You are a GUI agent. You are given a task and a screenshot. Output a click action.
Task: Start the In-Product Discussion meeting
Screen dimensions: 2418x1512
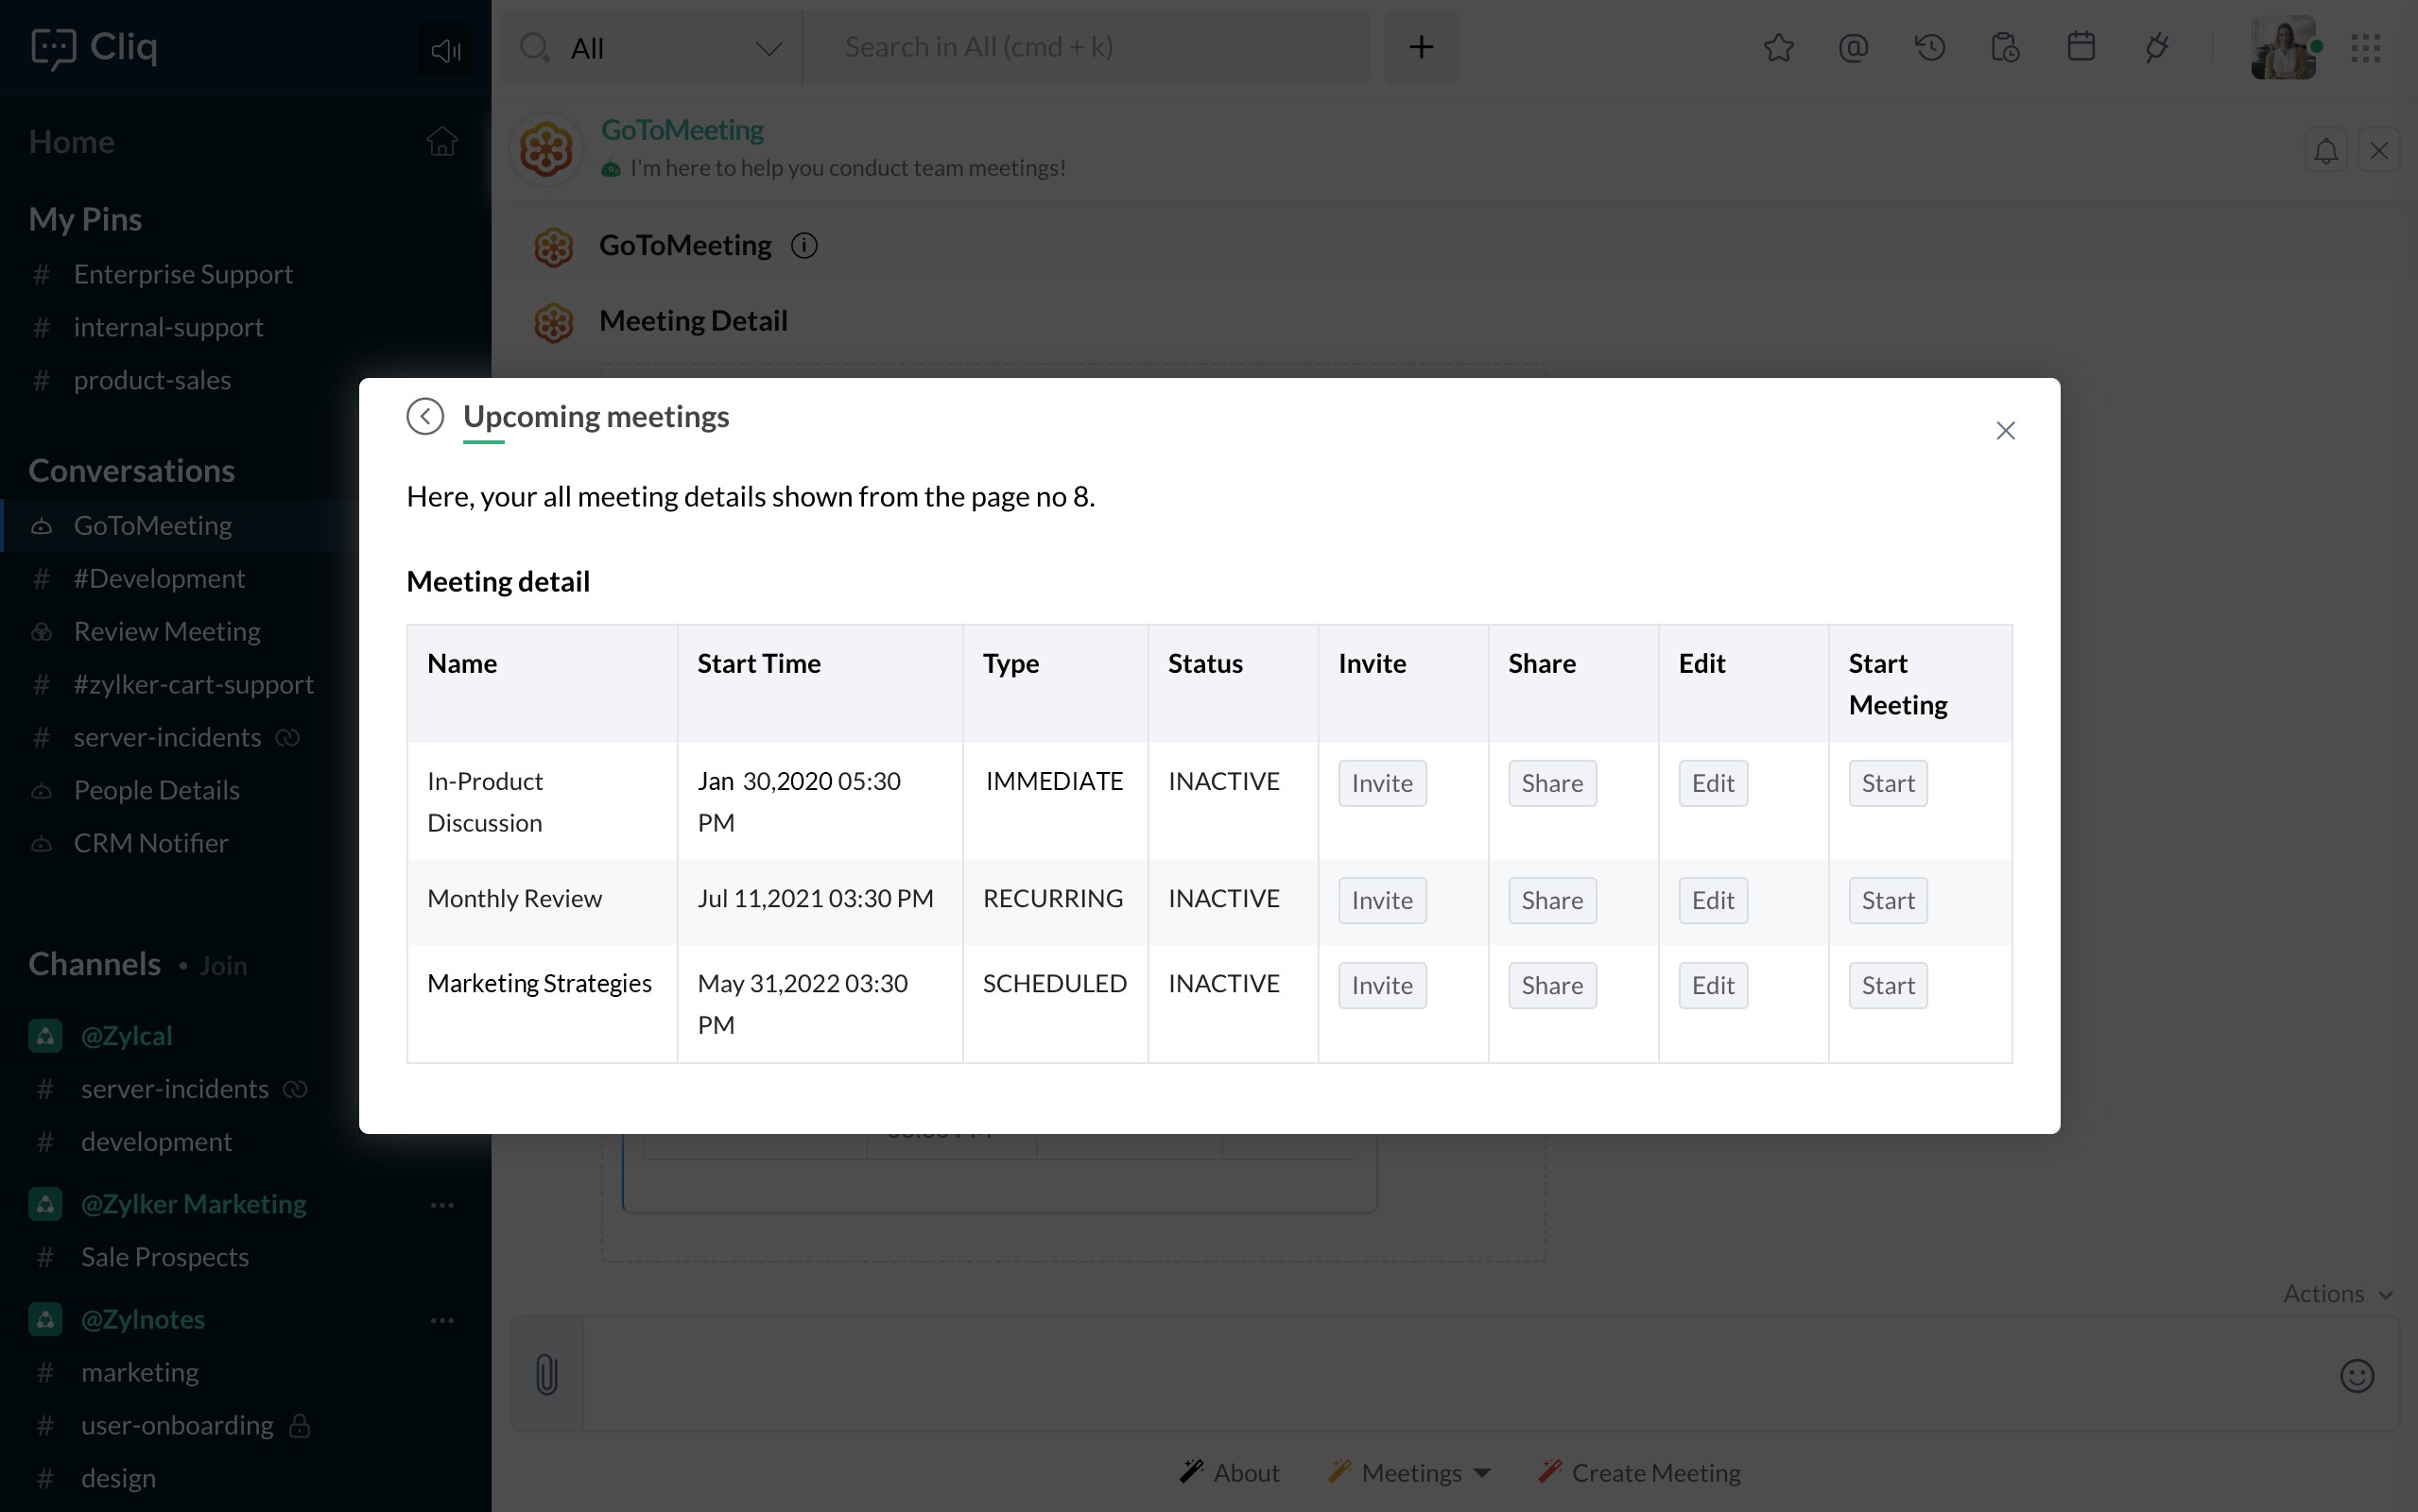(x=1888, y=783)
